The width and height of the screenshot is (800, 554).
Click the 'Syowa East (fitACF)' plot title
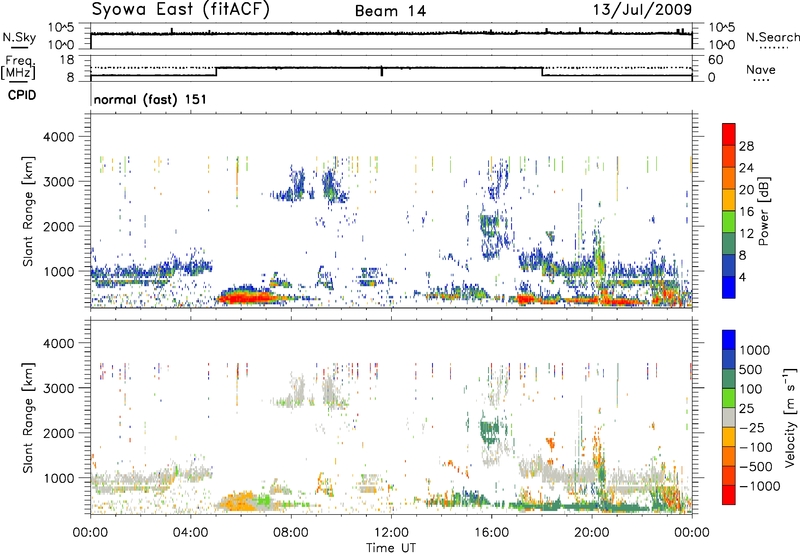point(180,10)
